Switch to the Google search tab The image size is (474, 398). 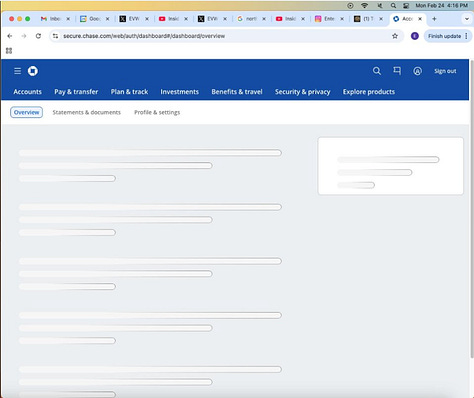tap(251, 19)
